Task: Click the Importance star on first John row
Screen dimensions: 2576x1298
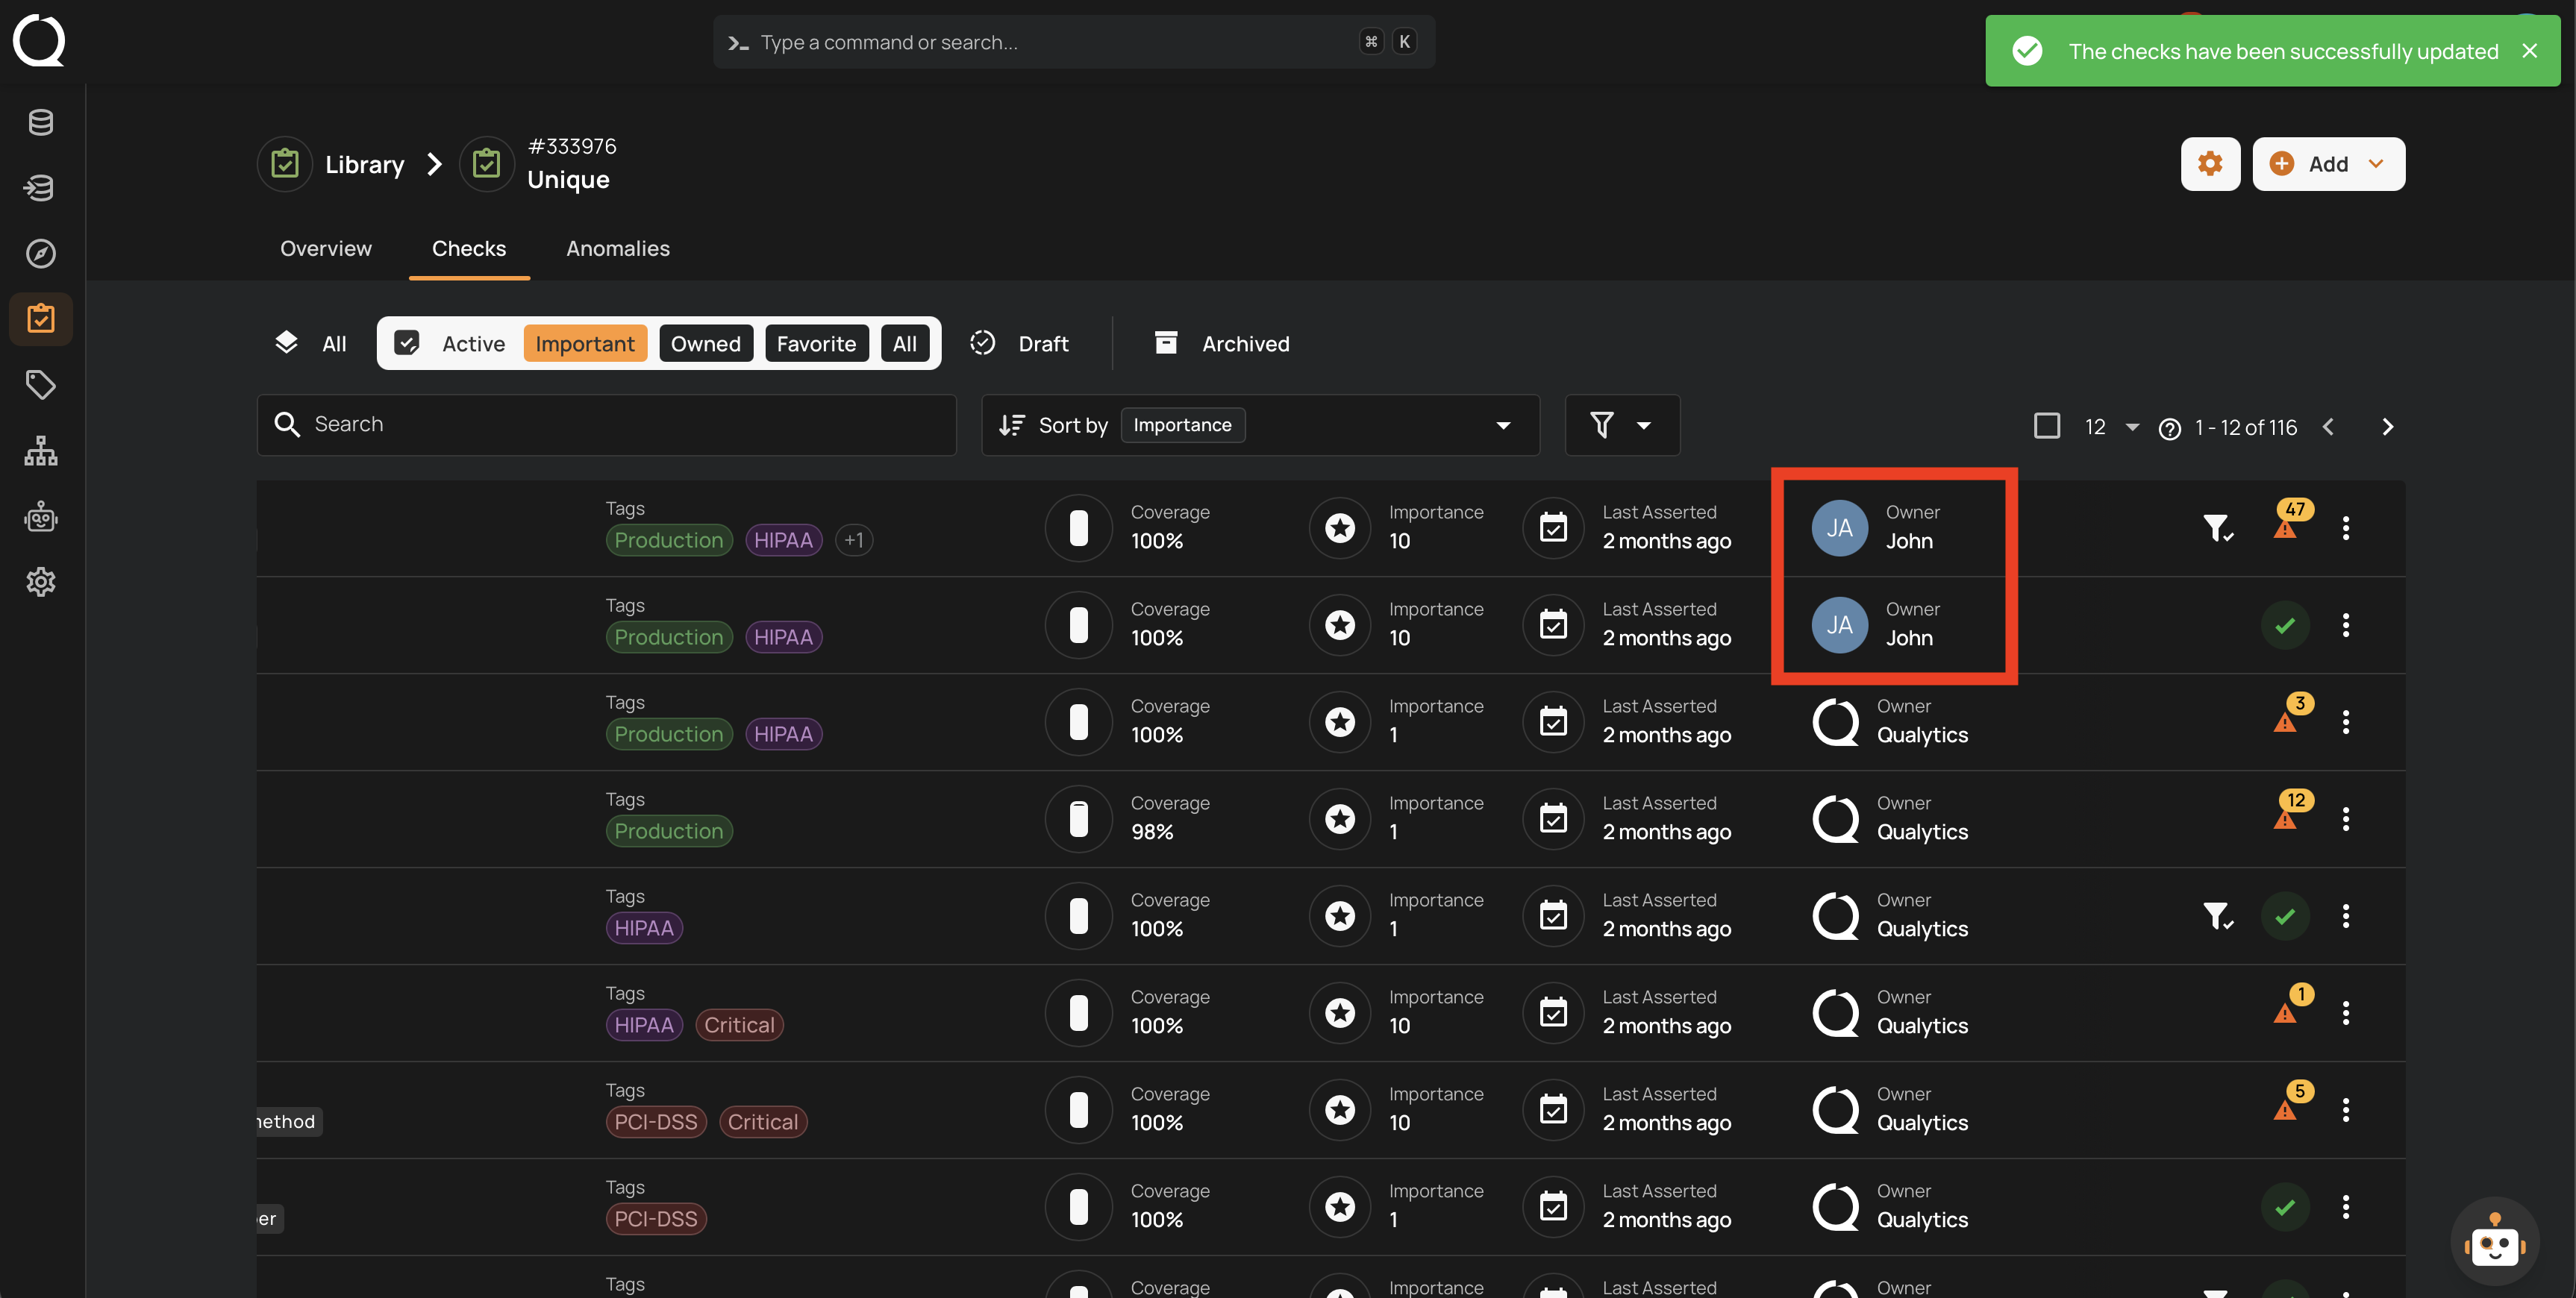Action: pyautogui.click(x=1340, y=528)
